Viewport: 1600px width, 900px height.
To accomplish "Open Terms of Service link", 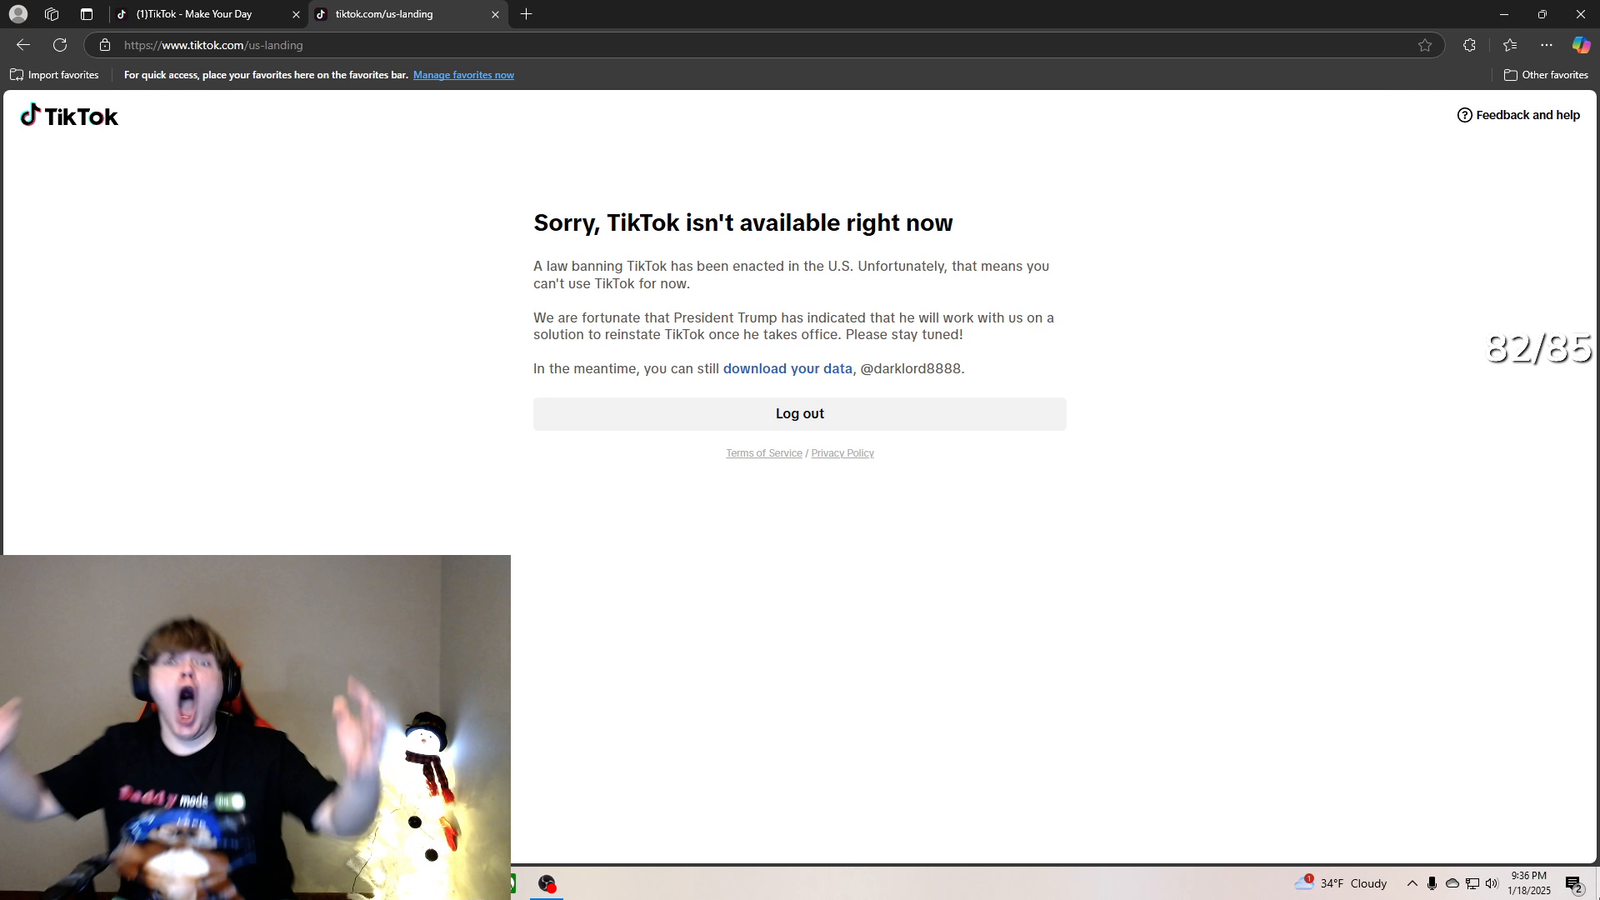I will [764, 454].
